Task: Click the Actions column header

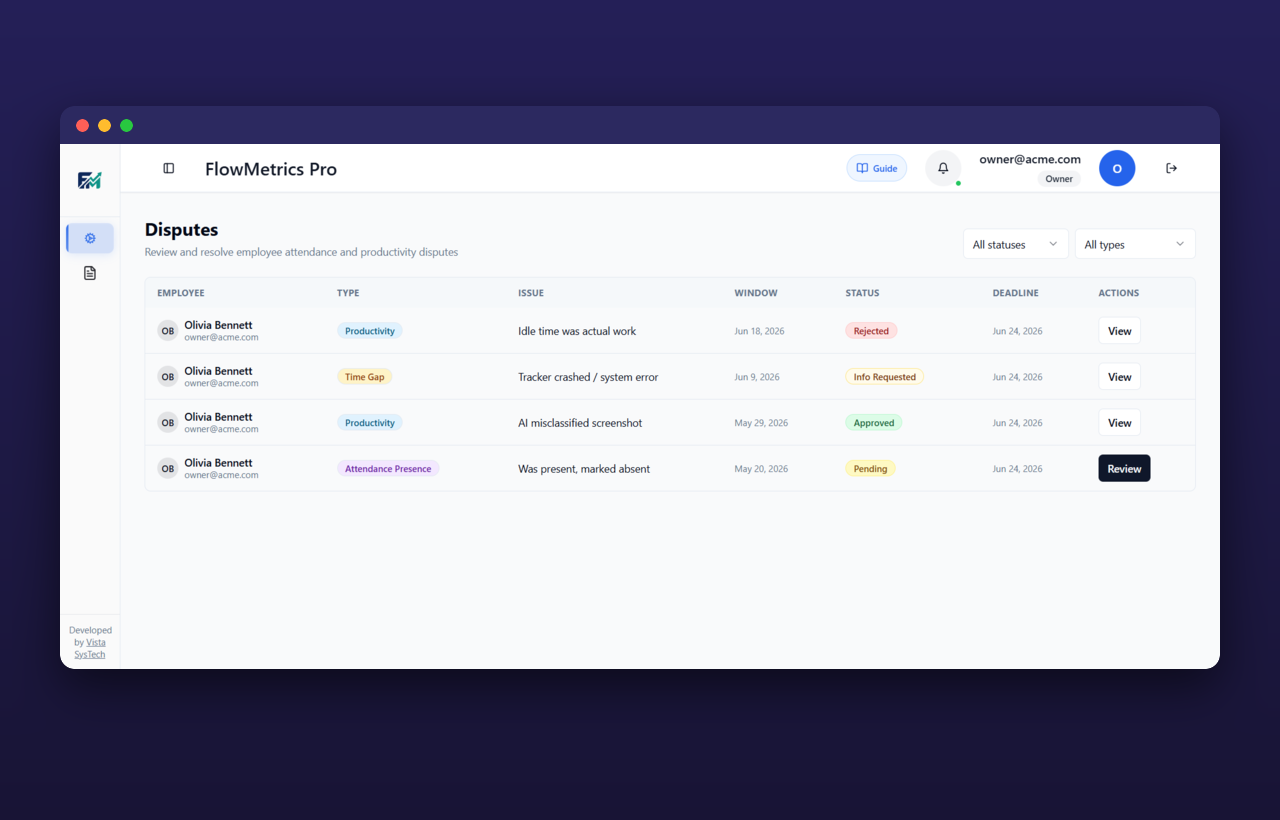Action: 1118,293
